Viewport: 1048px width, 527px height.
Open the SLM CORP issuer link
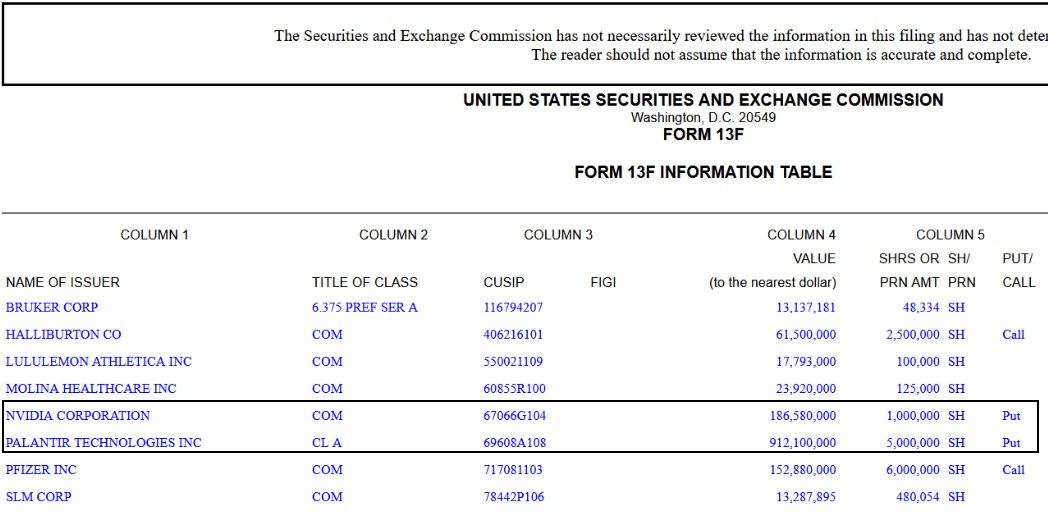coord(39,496)
